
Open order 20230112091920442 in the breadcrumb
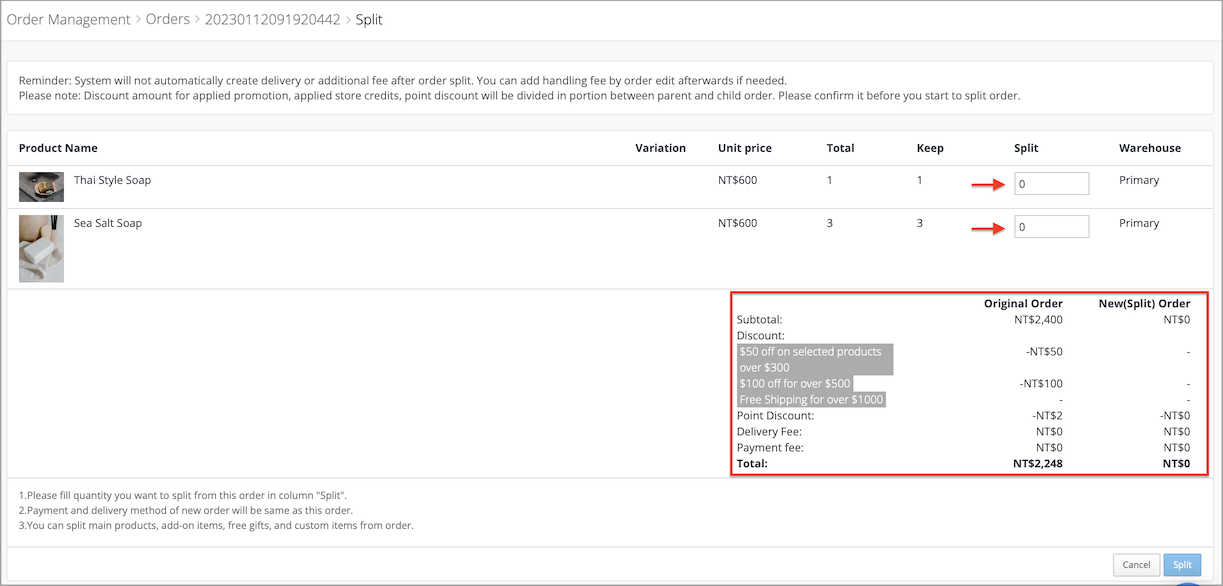[x=272, y=19]
